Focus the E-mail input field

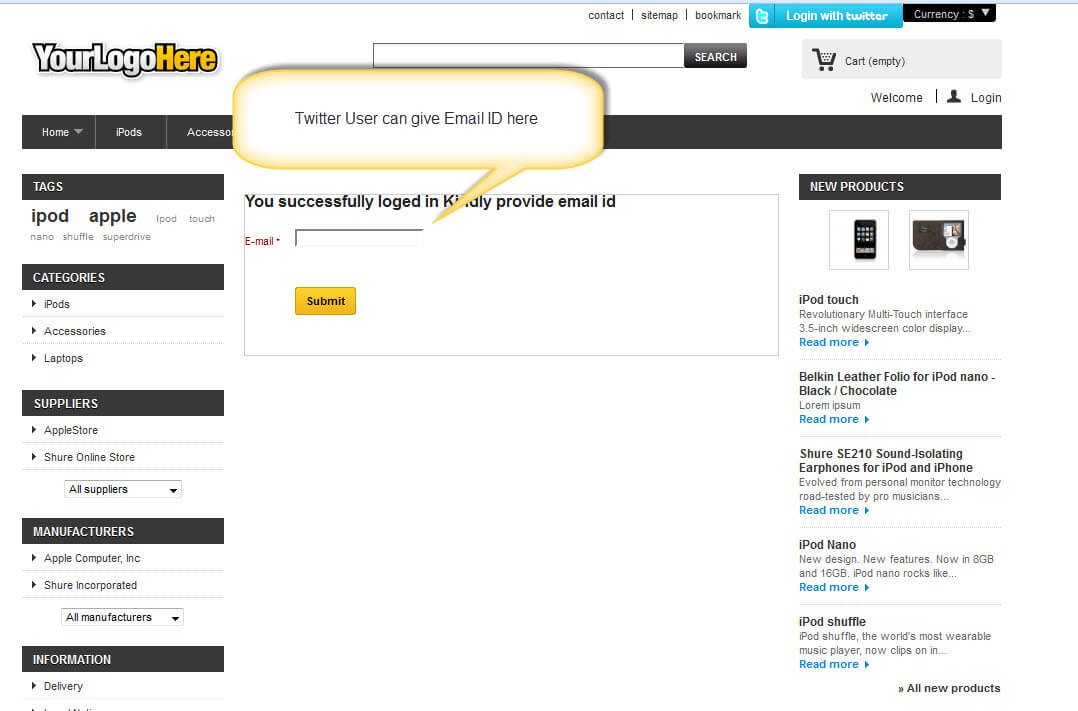[x=359, y=238]
